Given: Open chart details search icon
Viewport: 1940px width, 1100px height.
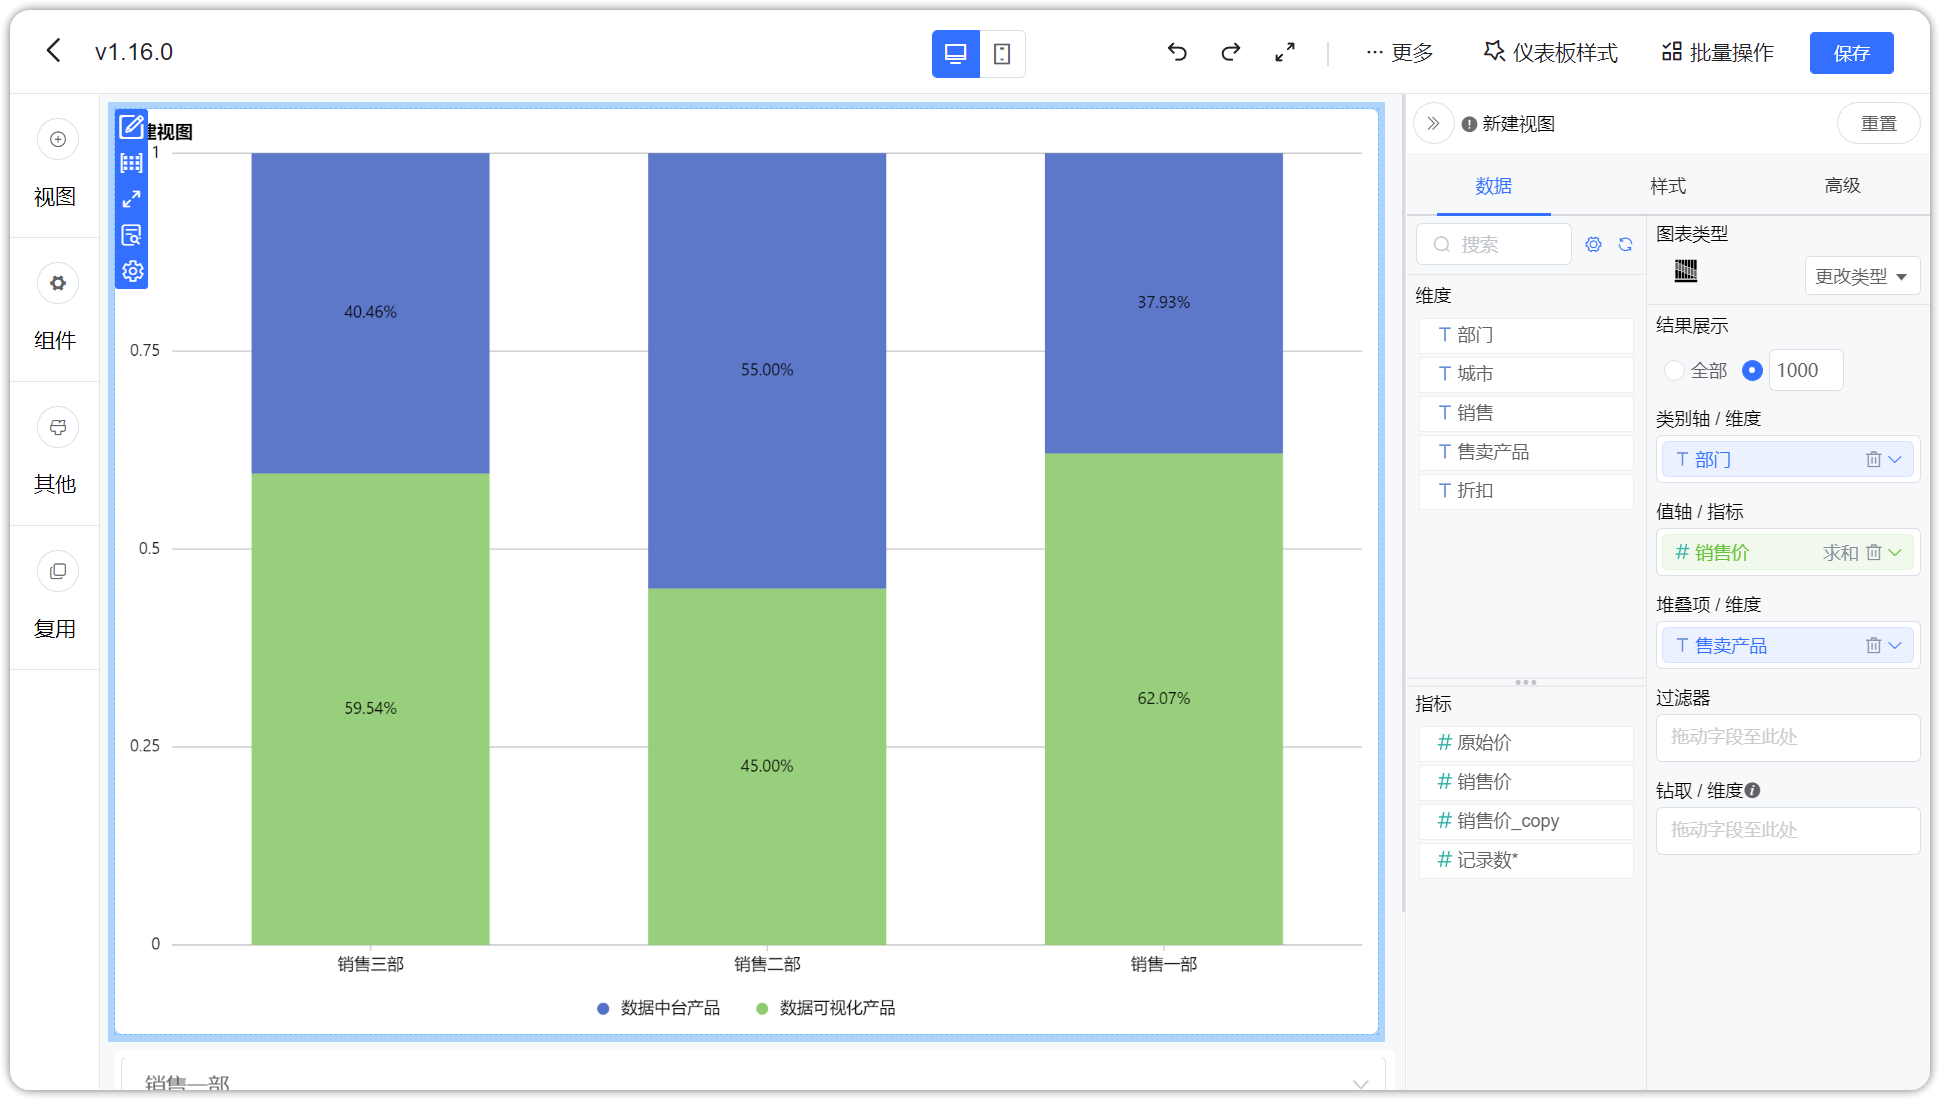Looking at the screenshot, I should (x=131, y=235).
